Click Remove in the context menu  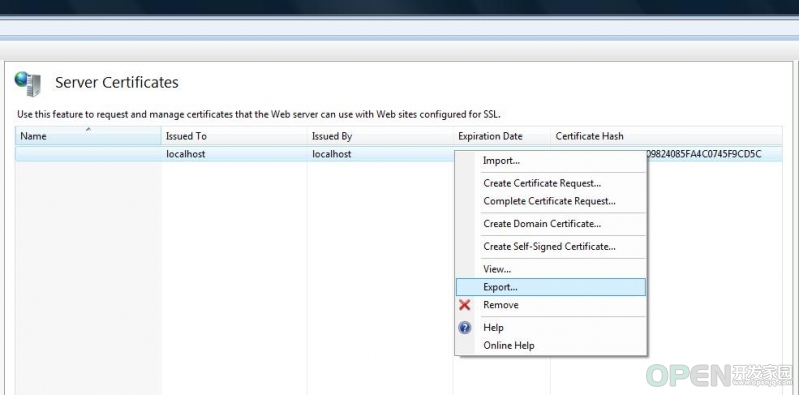(551, 305)
